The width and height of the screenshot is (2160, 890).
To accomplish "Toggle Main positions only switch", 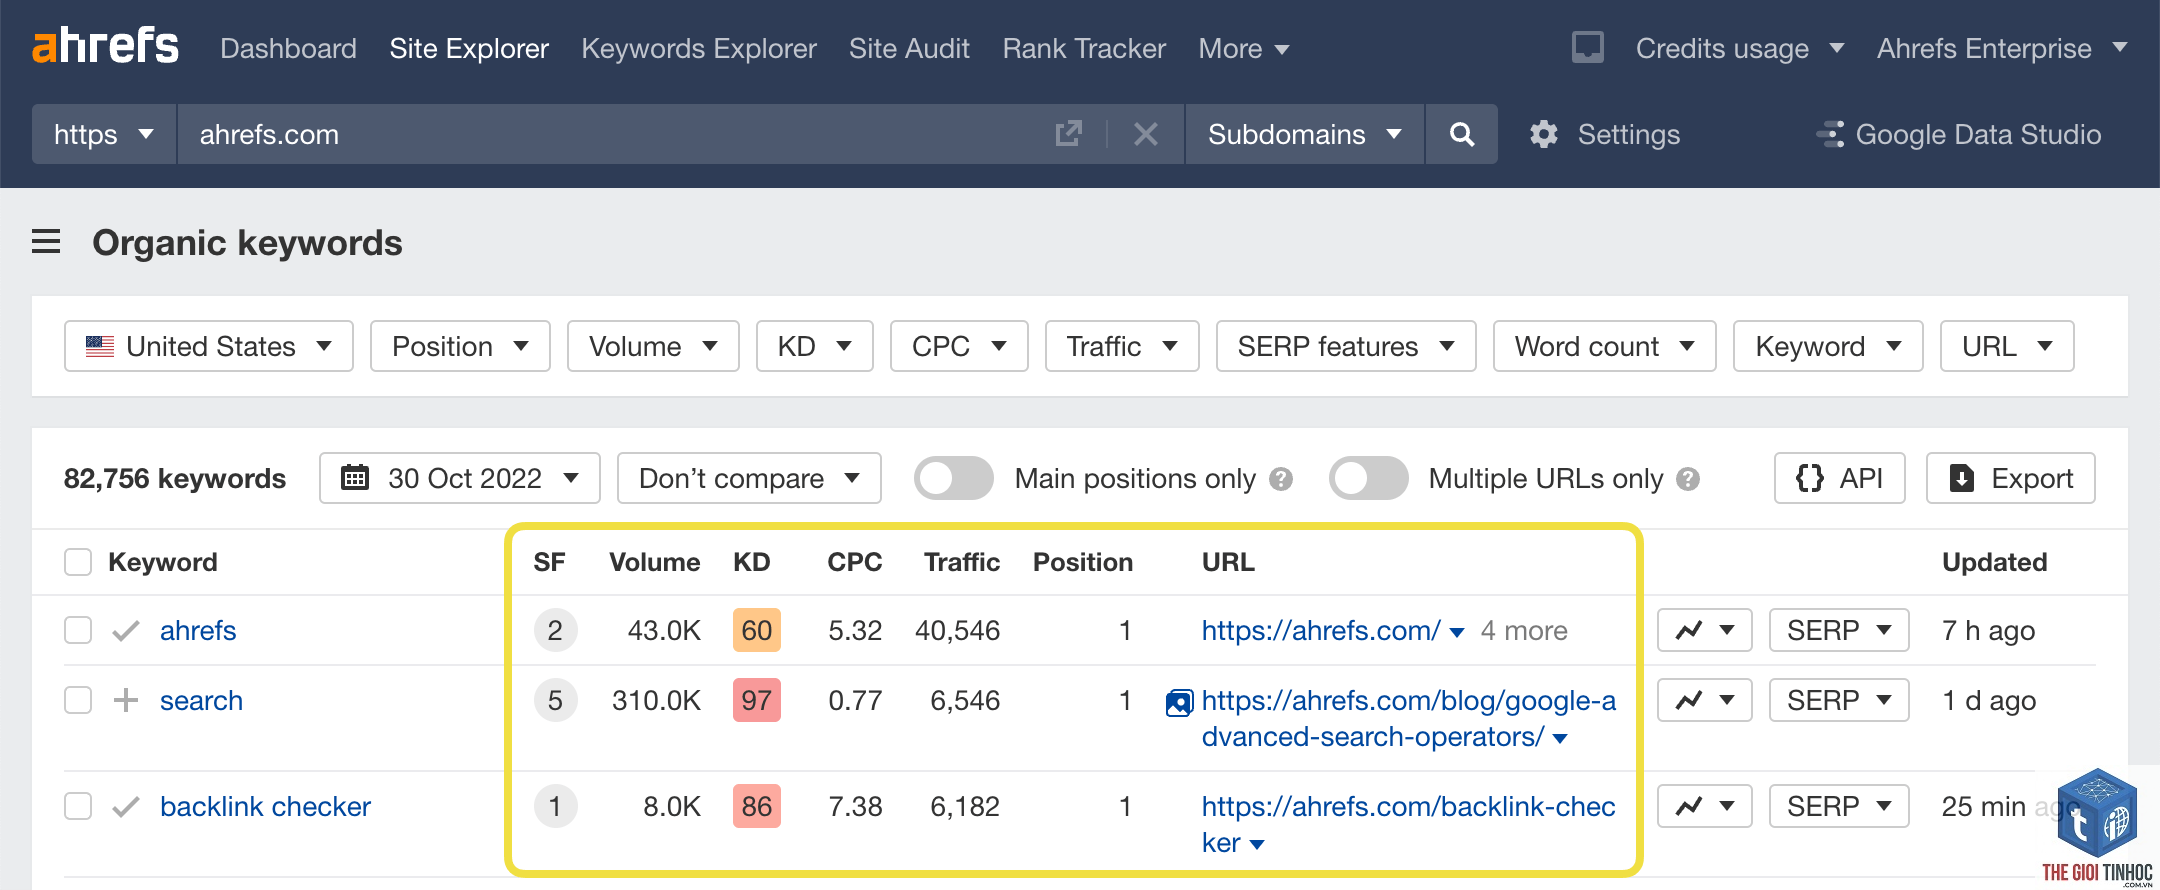I will point(953,478).
